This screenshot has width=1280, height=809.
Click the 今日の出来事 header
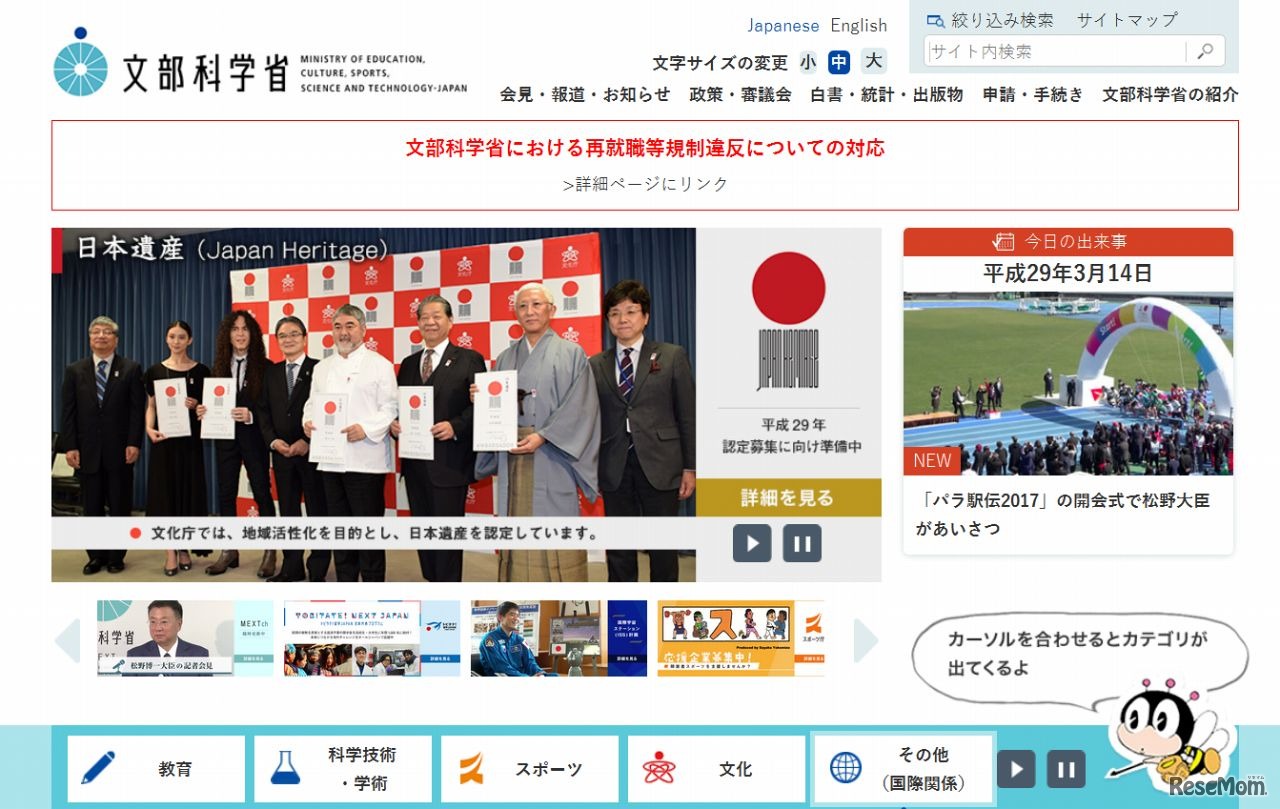point(1068,242)
